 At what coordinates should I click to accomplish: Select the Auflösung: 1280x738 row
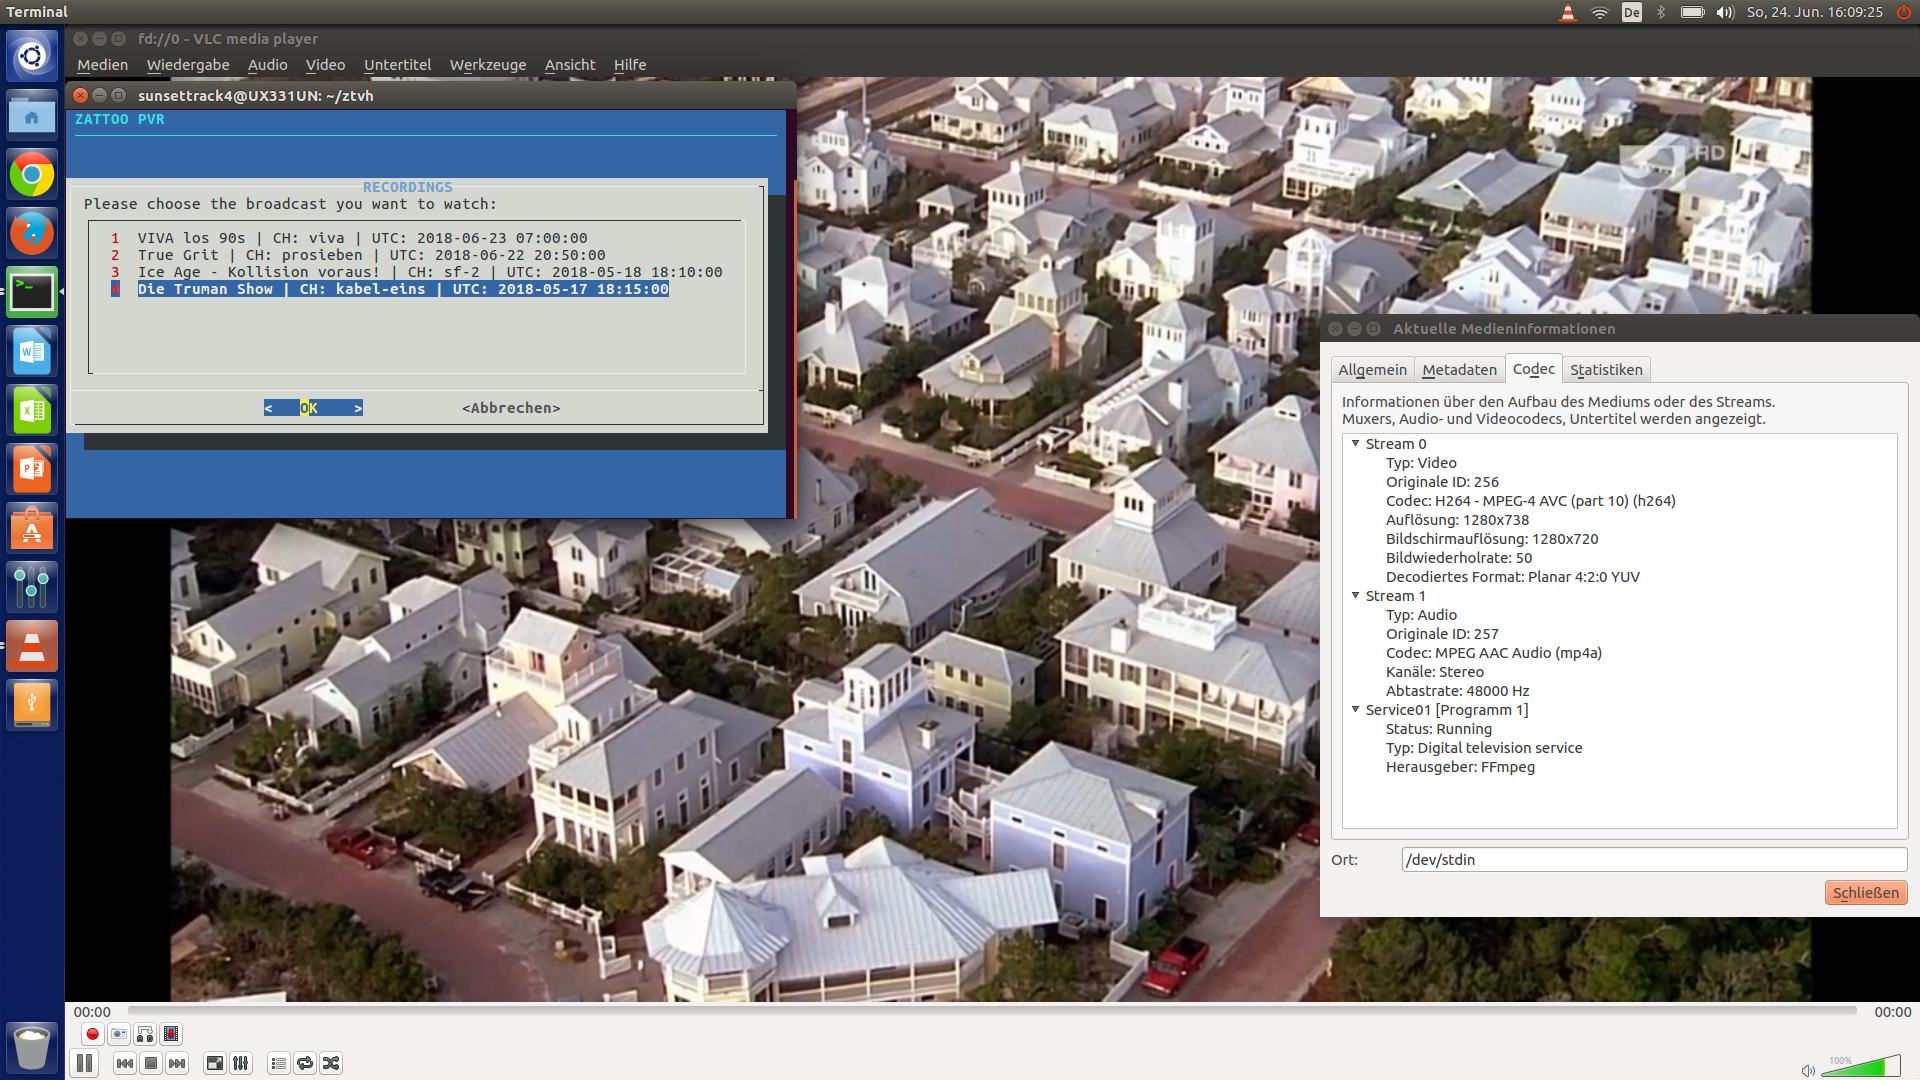(1457, 520)
